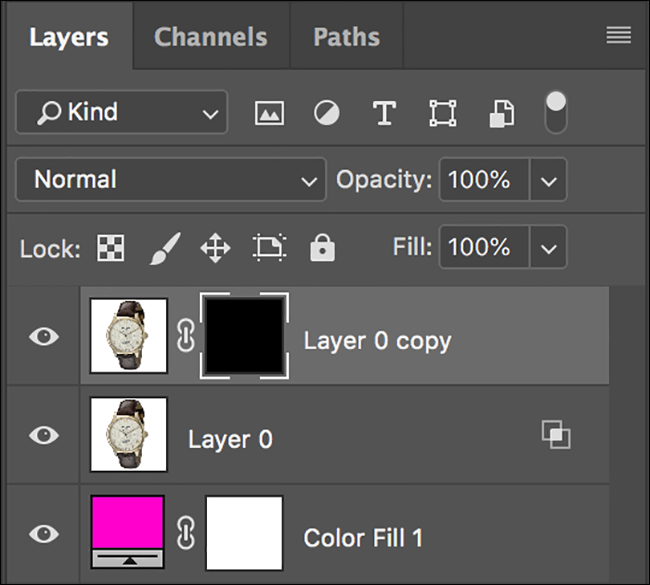Viewport: 650px width, 585px height.
Task: Filter for adjustment layers icon
Action: (326, 113)
